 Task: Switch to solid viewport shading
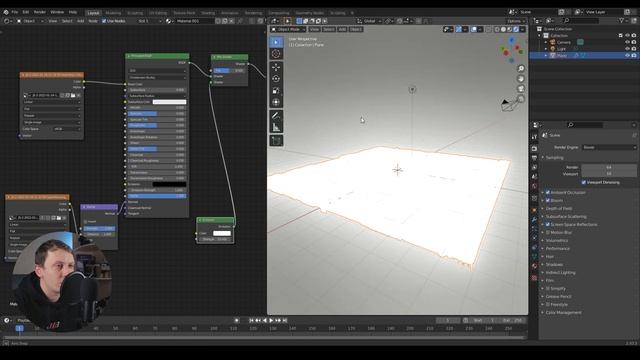point(503,29)
